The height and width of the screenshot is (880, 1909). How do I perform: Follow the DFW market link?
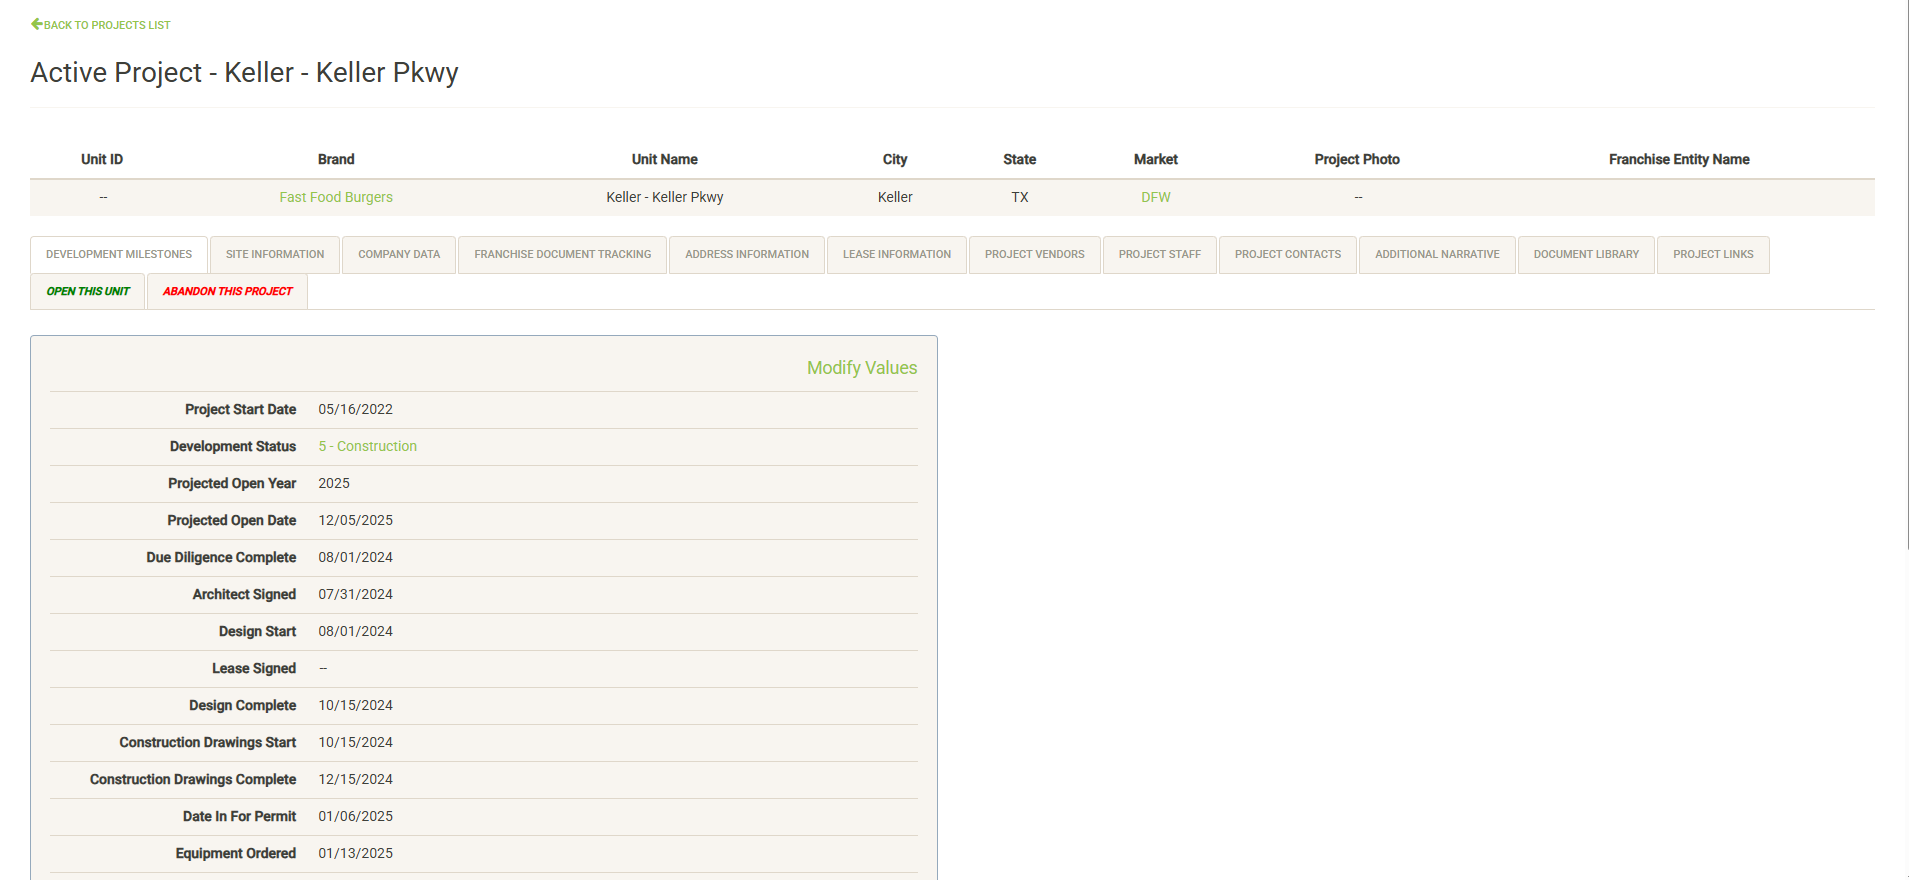pos(1155,198)
